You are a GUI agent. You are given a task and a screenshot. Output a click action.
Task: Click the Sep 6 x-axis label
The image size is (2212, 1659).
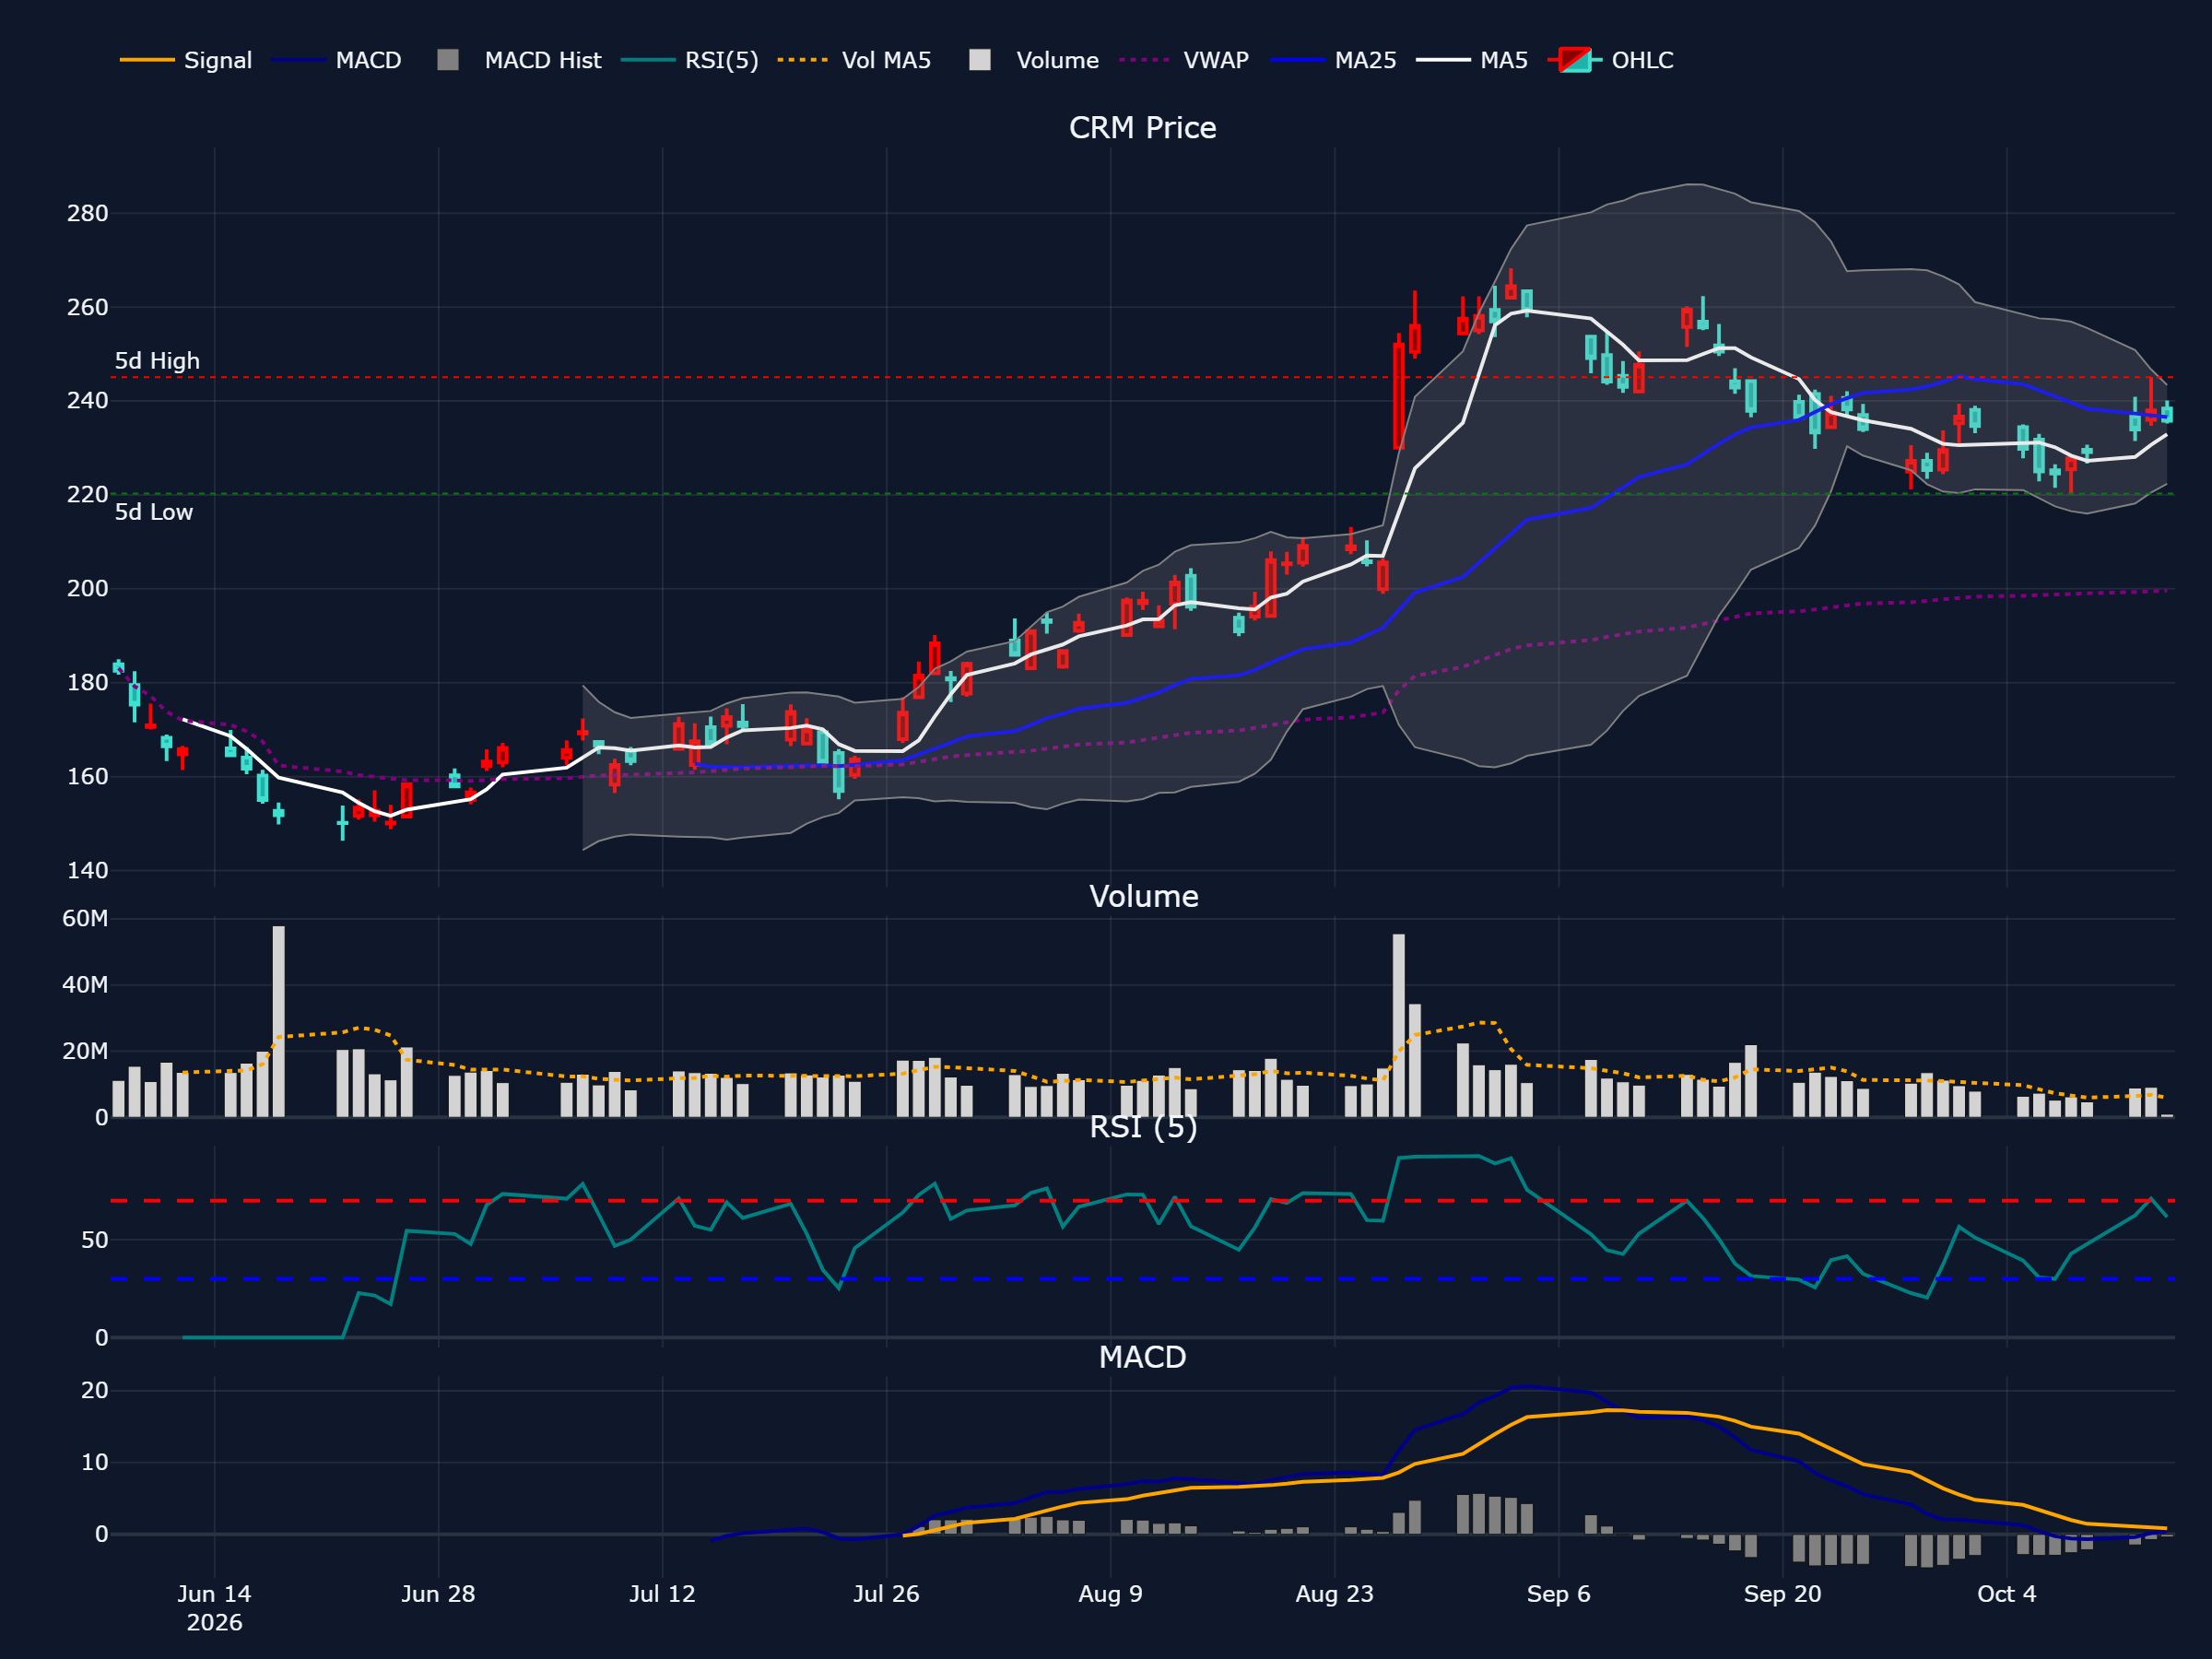point(1558,1594)
